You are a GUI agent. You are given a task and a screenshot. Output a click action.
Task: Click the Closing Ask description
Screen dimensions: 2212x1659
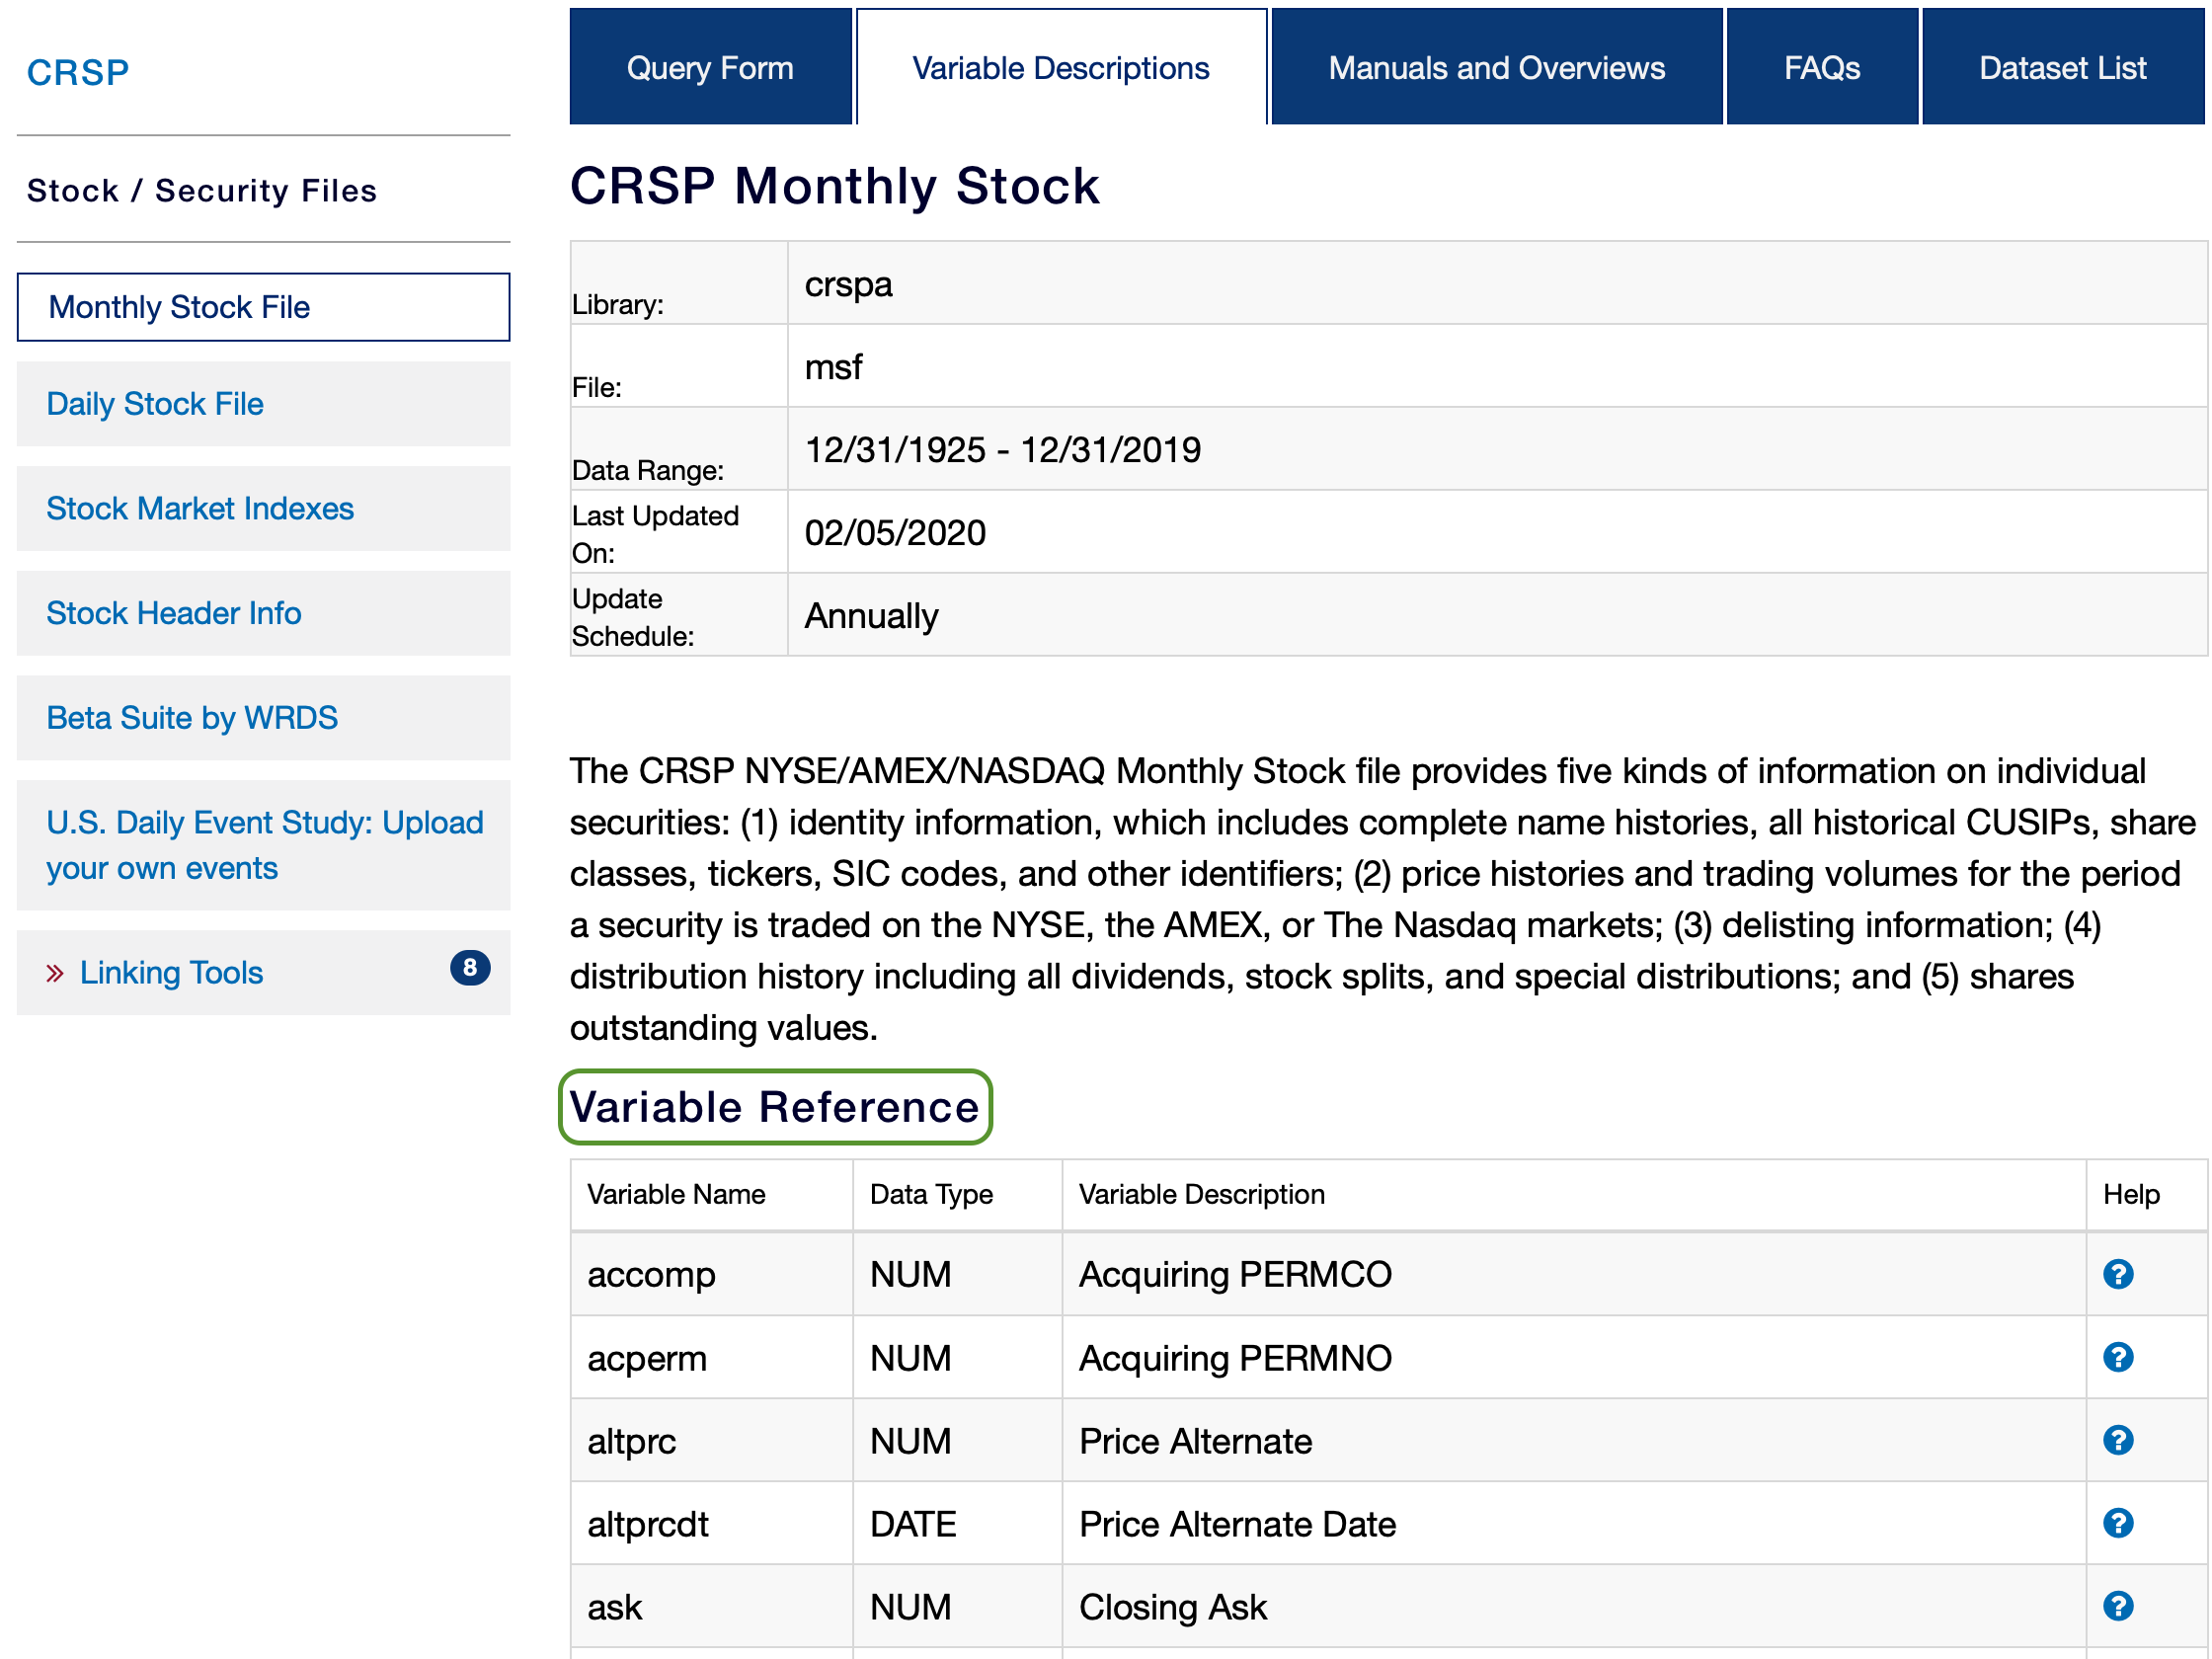pos(1172,1607)
